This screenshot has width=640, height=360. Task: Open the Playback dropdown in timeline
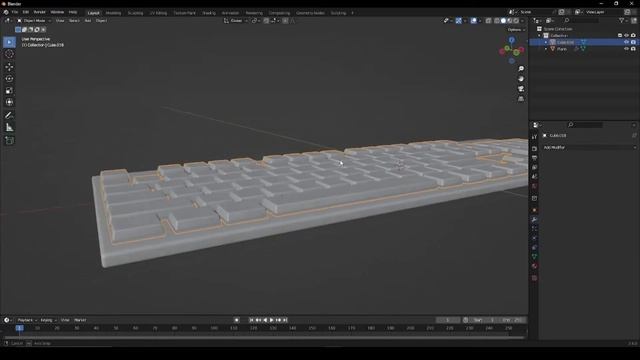27,320
